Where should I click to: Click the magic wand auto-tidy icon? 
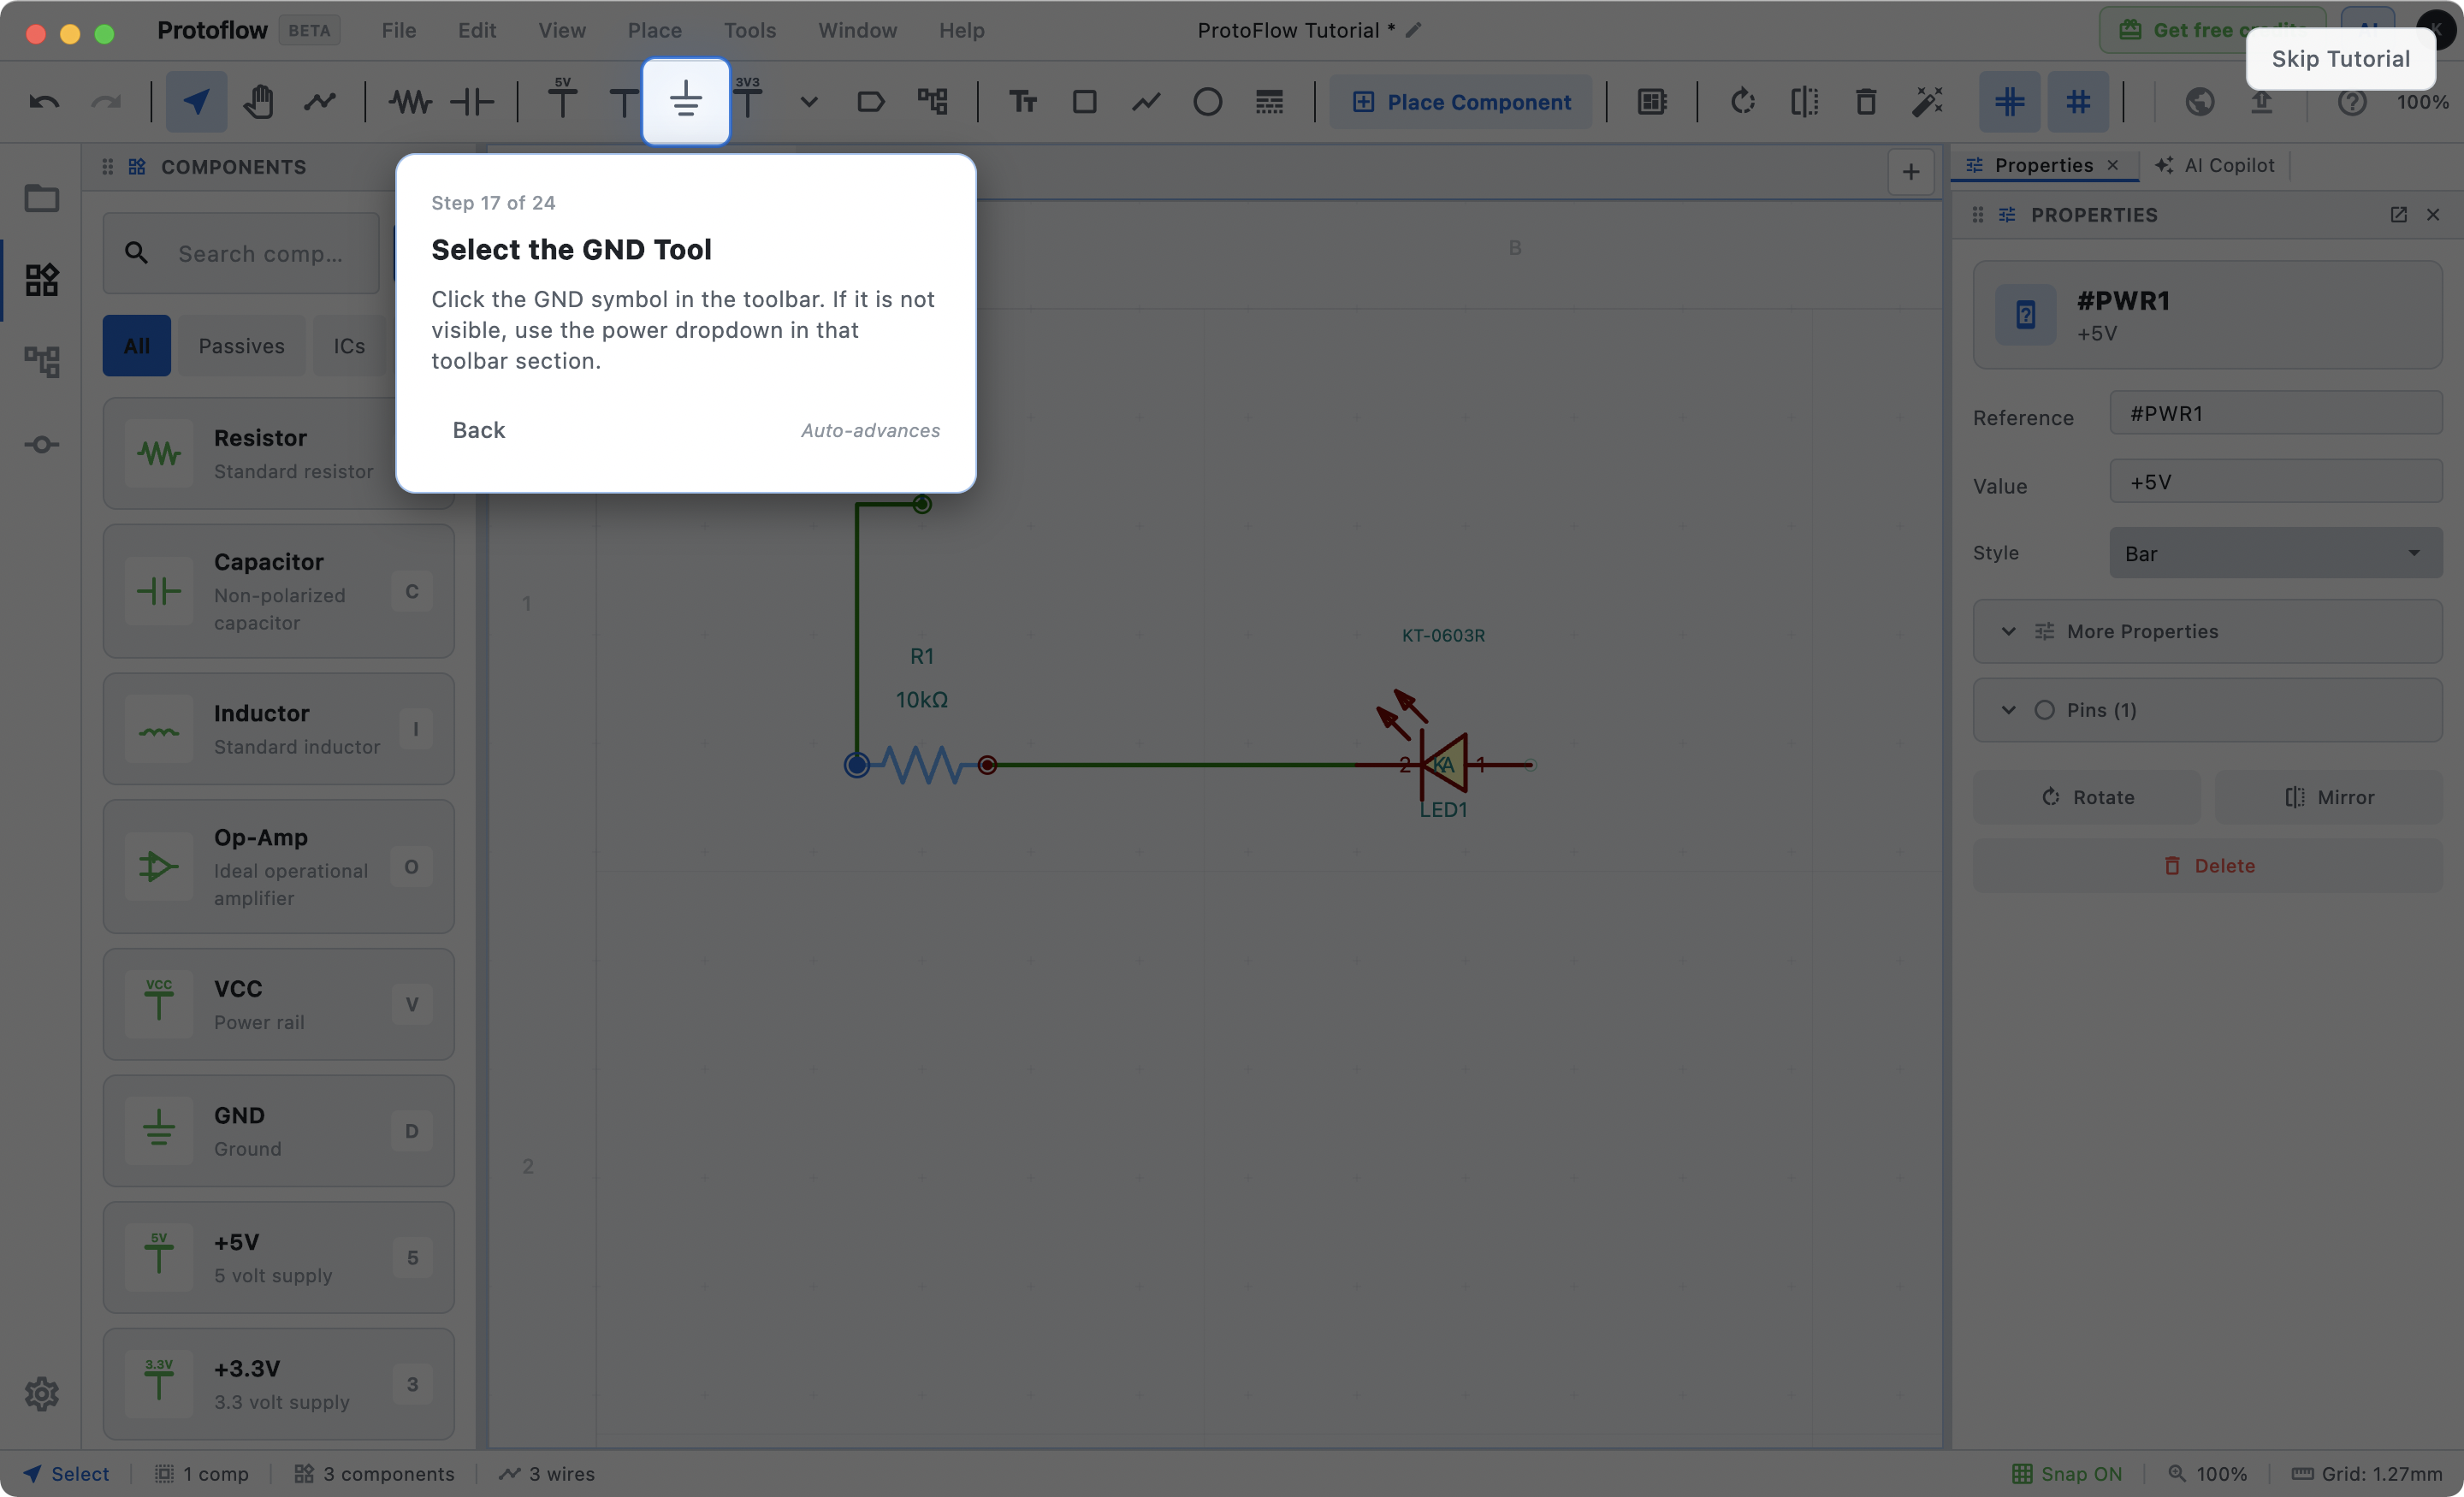(x=1928, y=101)
